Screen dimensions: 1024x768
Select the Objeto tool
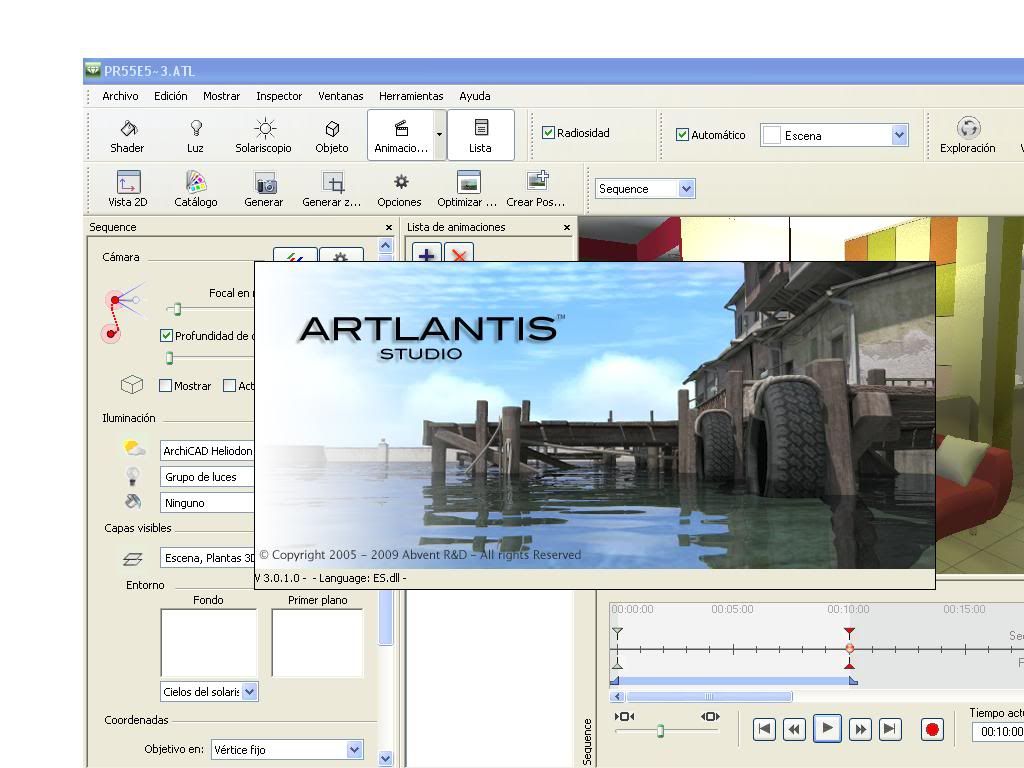[x=332, y=136]
